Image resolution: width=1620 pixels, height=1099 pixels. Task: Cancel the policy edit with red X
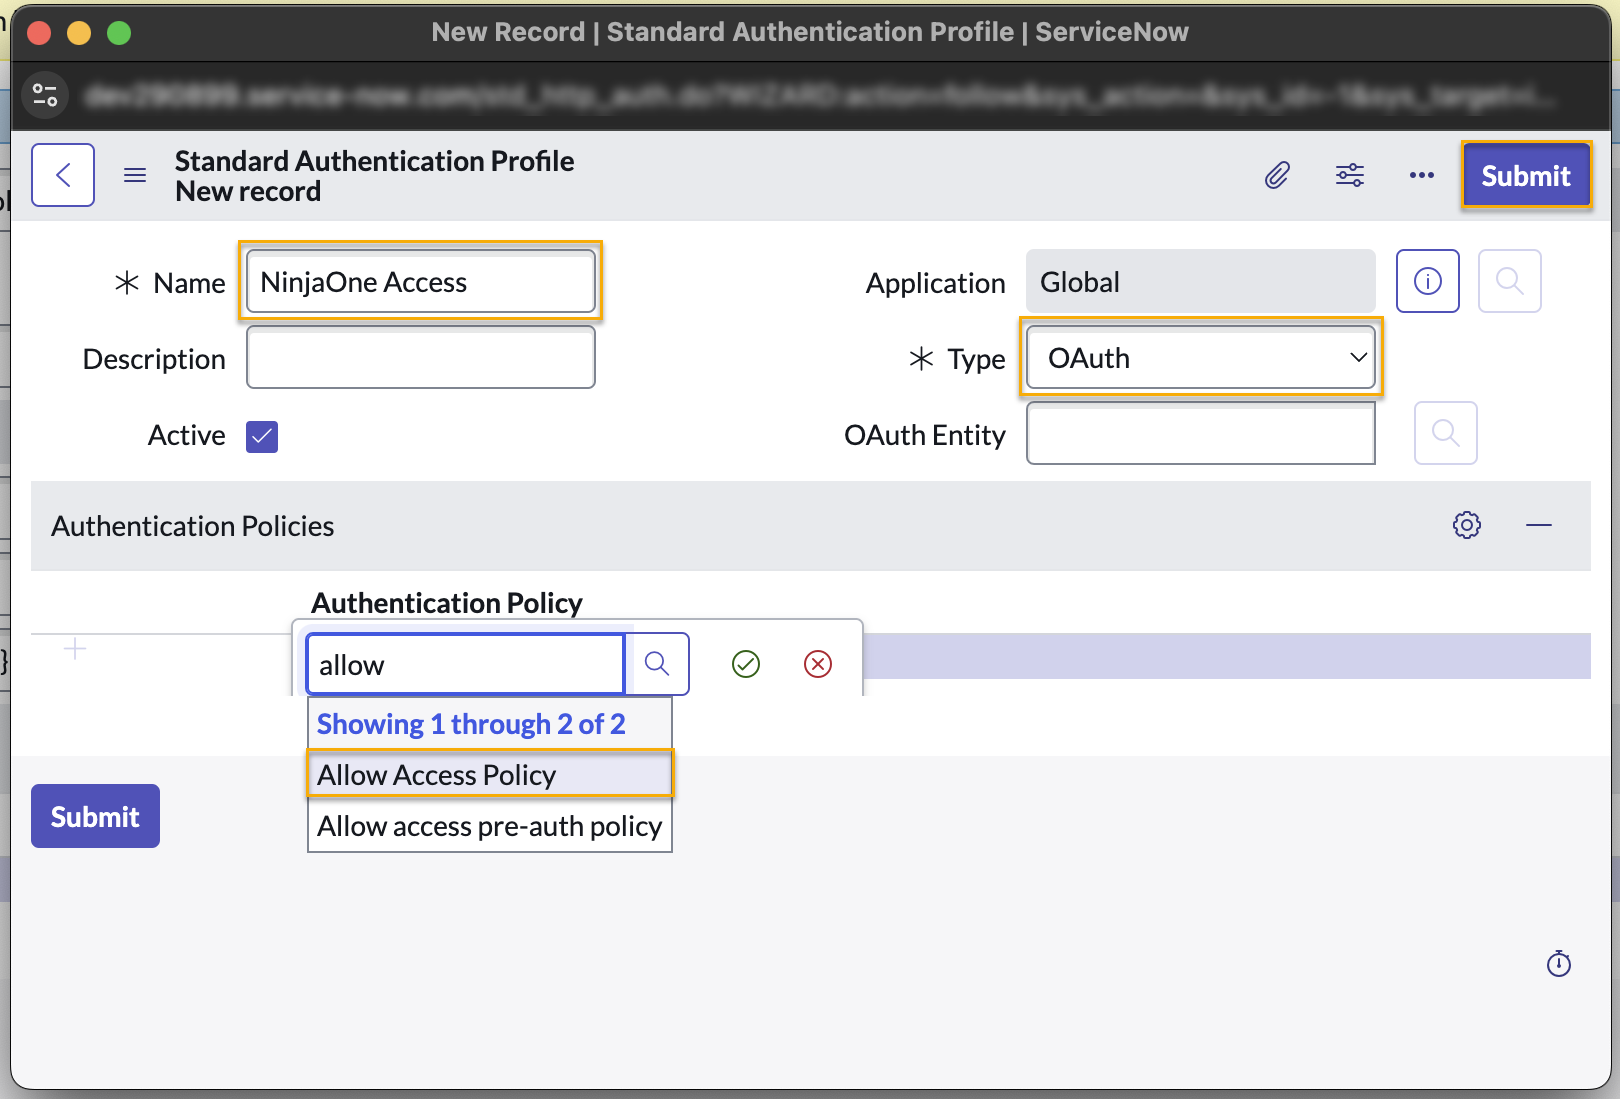pos(818,664)
